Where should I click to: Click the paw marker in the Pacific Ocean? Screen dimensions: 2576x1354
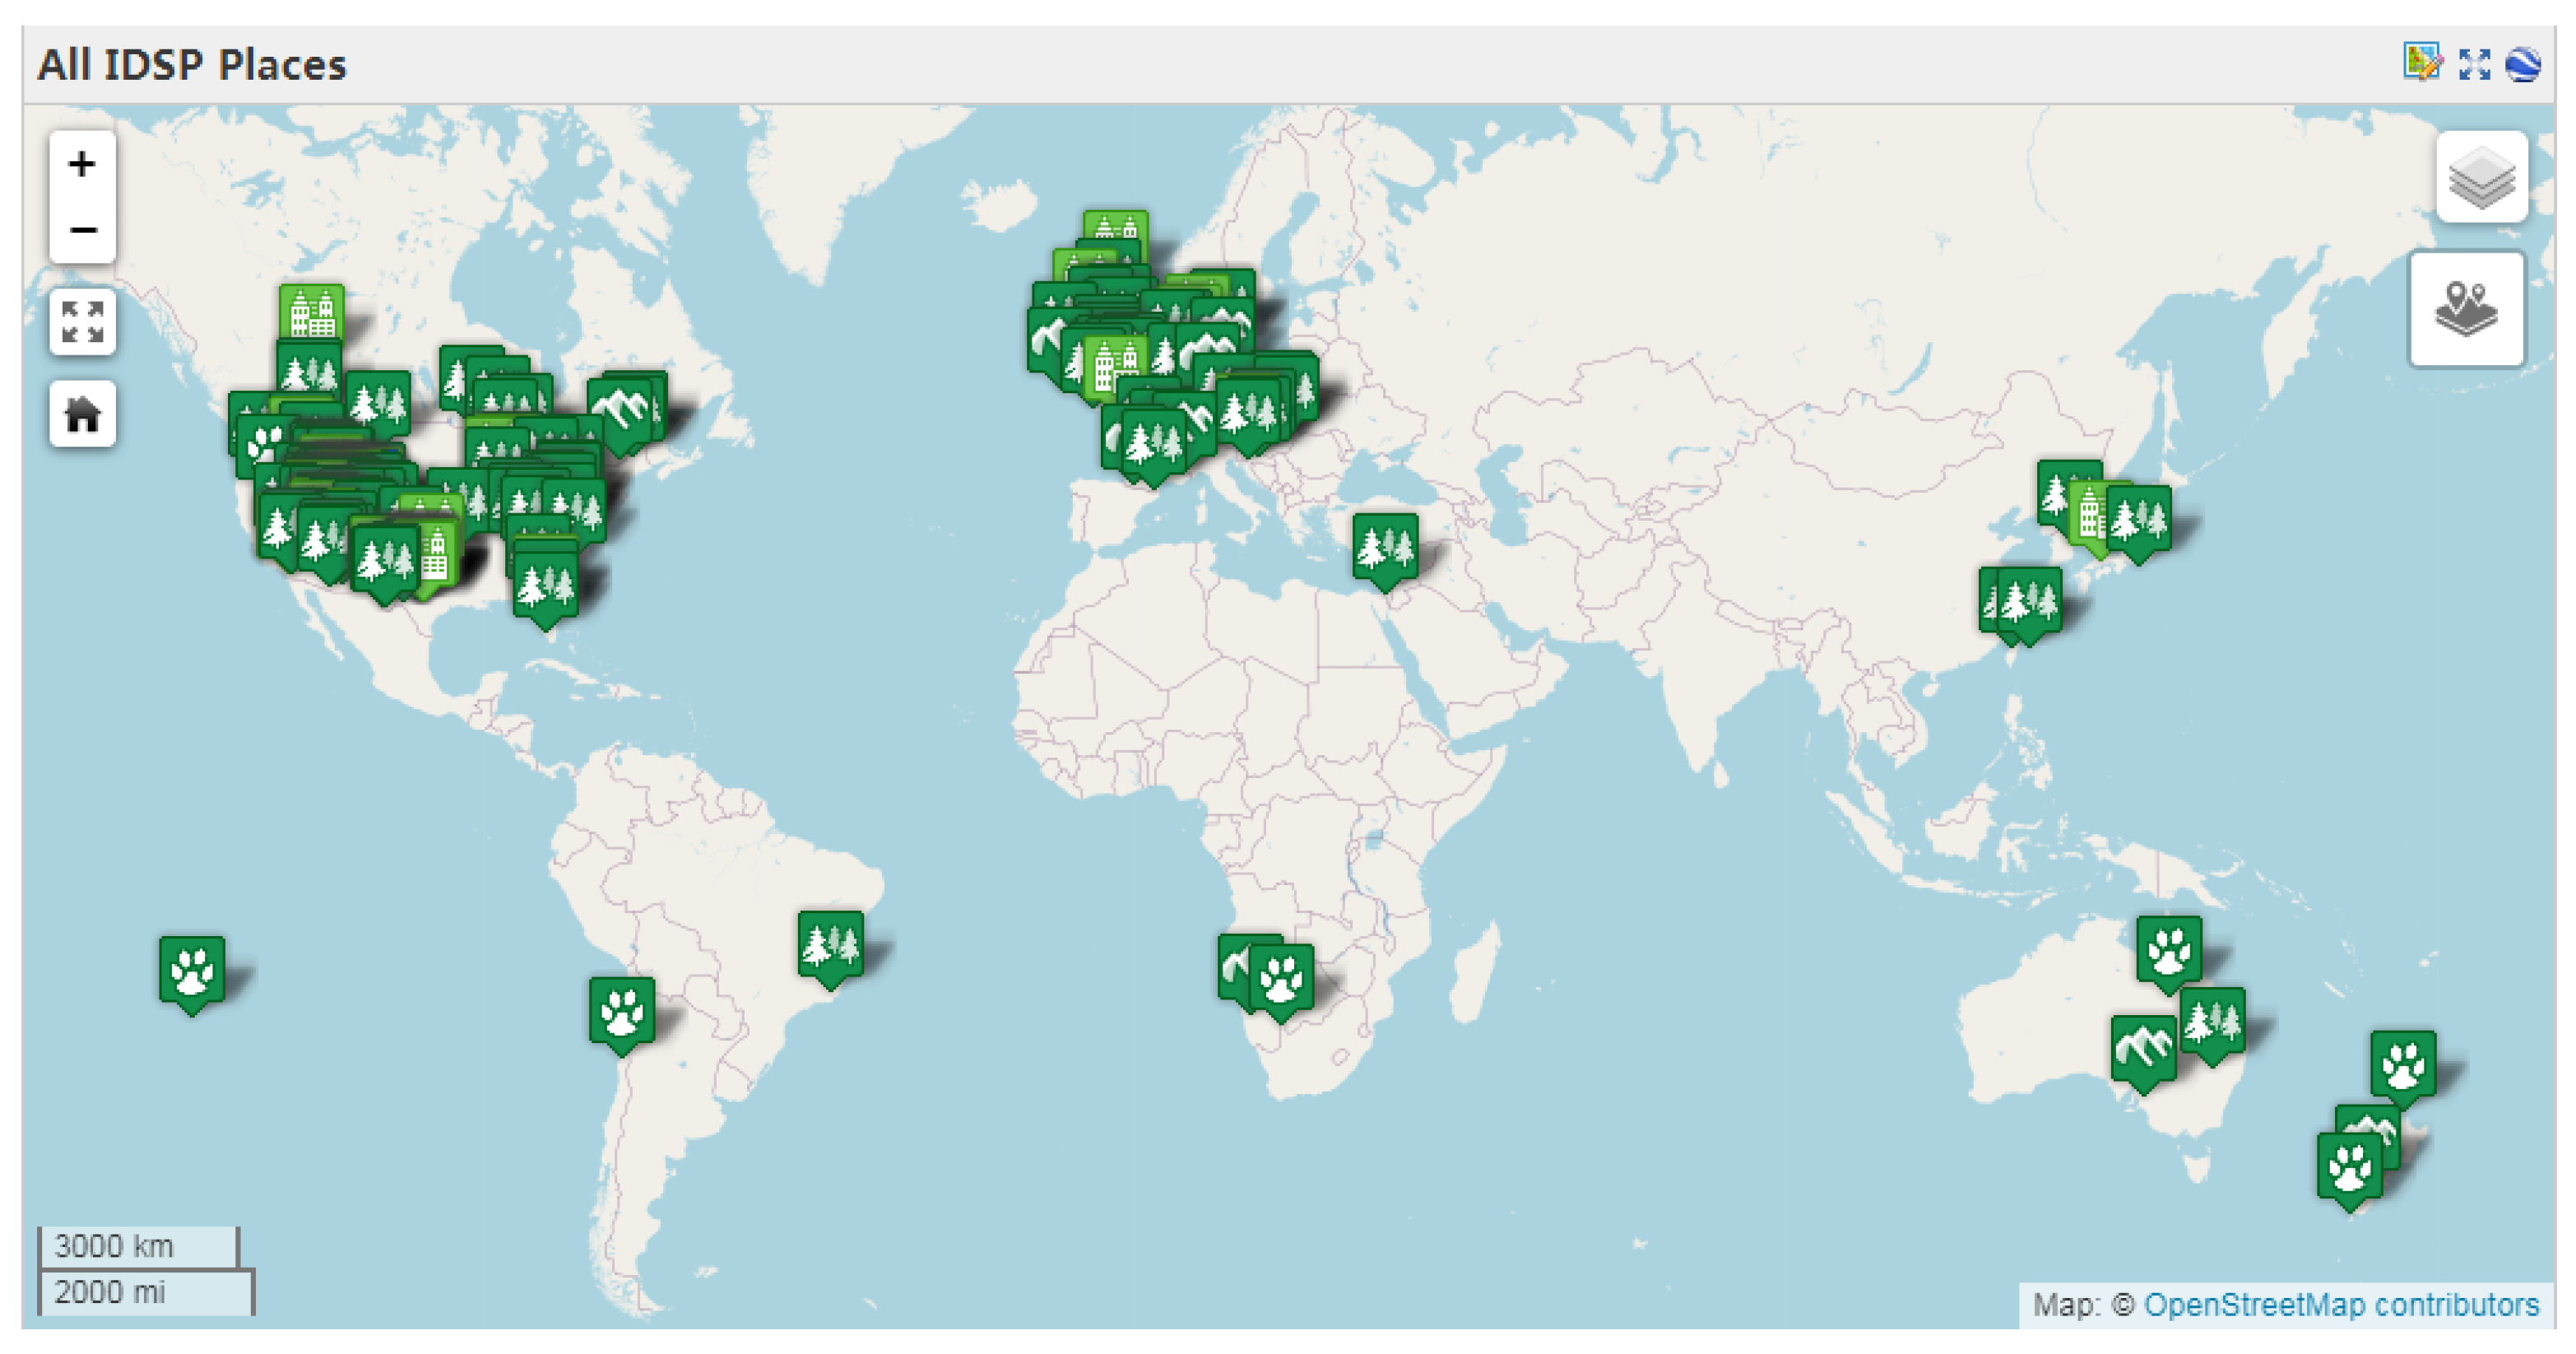(192, 969)
